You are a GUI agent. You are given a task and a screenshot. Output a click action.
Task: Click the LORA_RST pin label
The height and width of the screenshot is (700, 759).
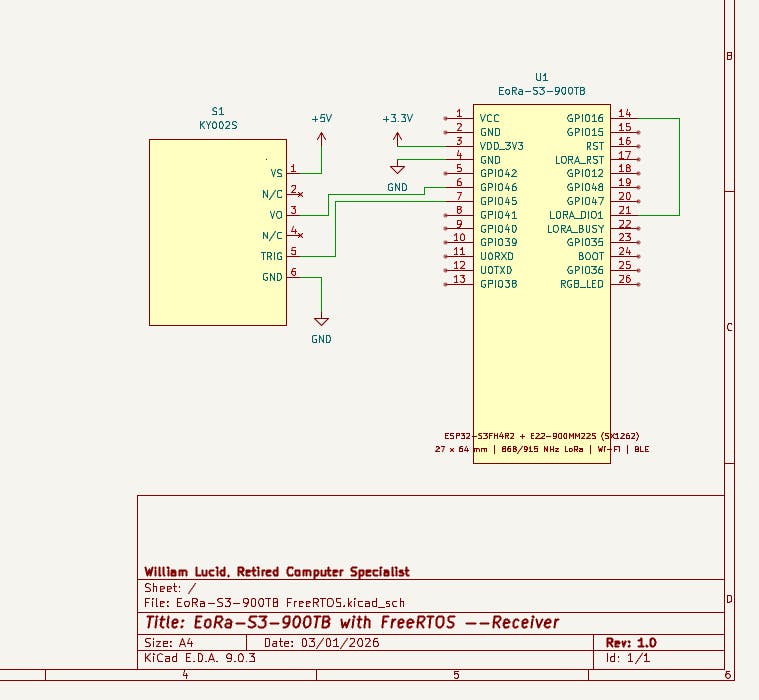[x=579, y=160]
